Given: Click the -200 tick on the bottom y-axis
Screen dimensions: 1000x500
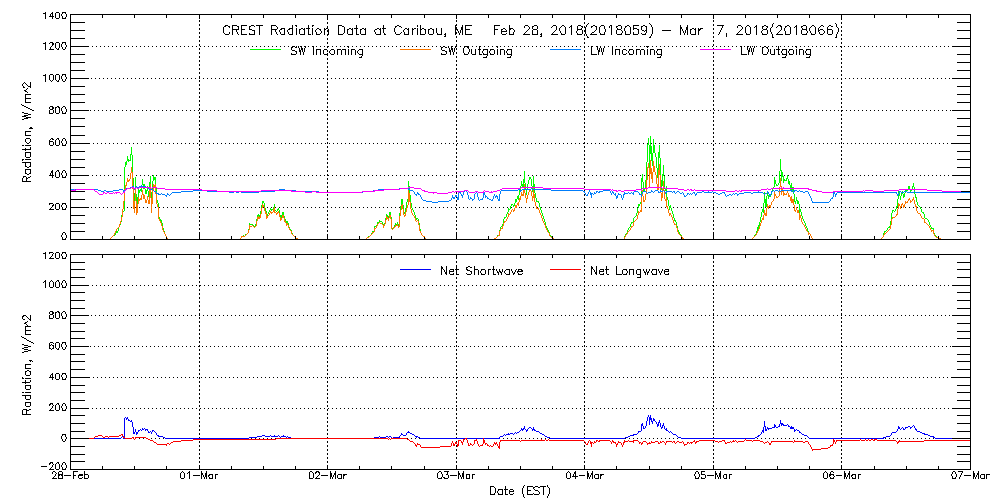Looking at the screenshot, I should tap(51, 466).
